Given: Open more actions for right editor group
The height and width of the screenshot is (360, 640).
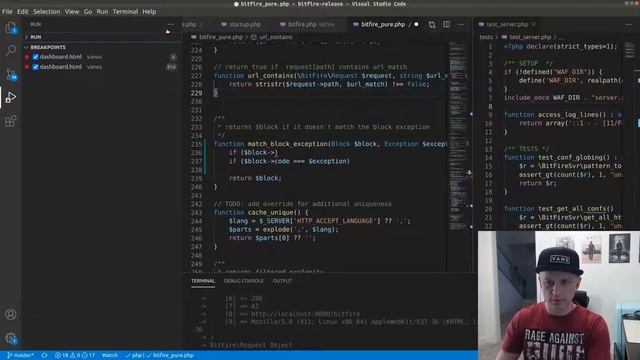Looking at the screenshot, I should [x=629, y=24].
